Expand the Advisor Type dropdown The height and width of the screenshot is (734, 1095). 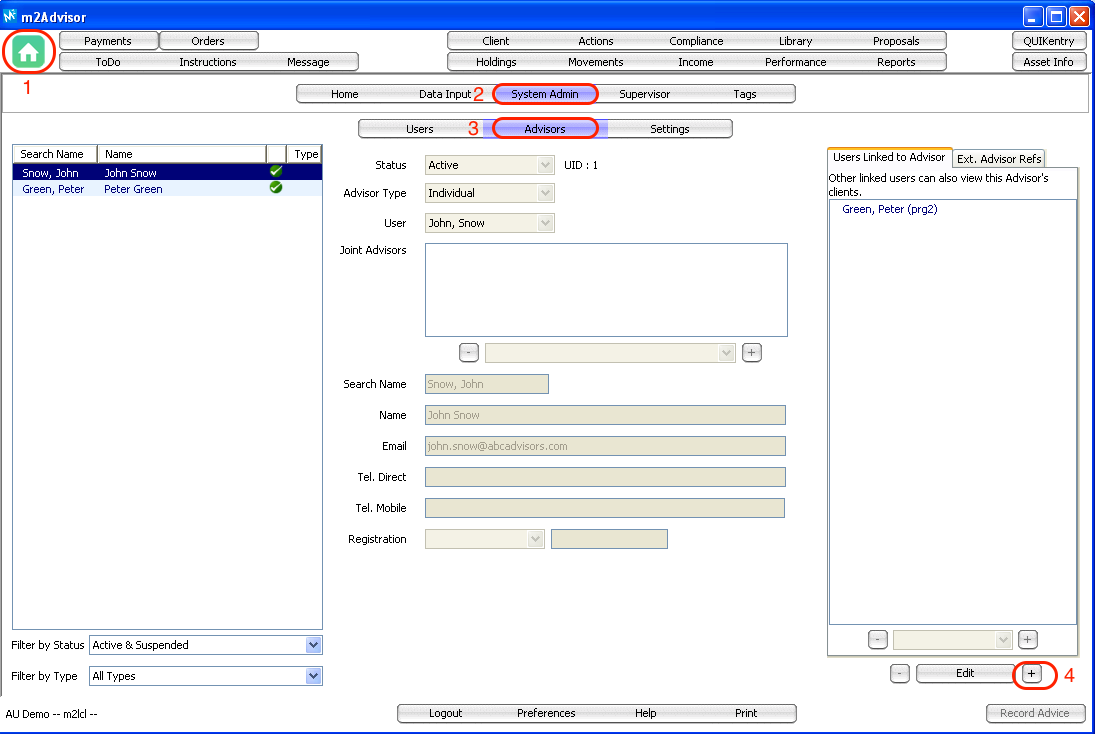545,193
